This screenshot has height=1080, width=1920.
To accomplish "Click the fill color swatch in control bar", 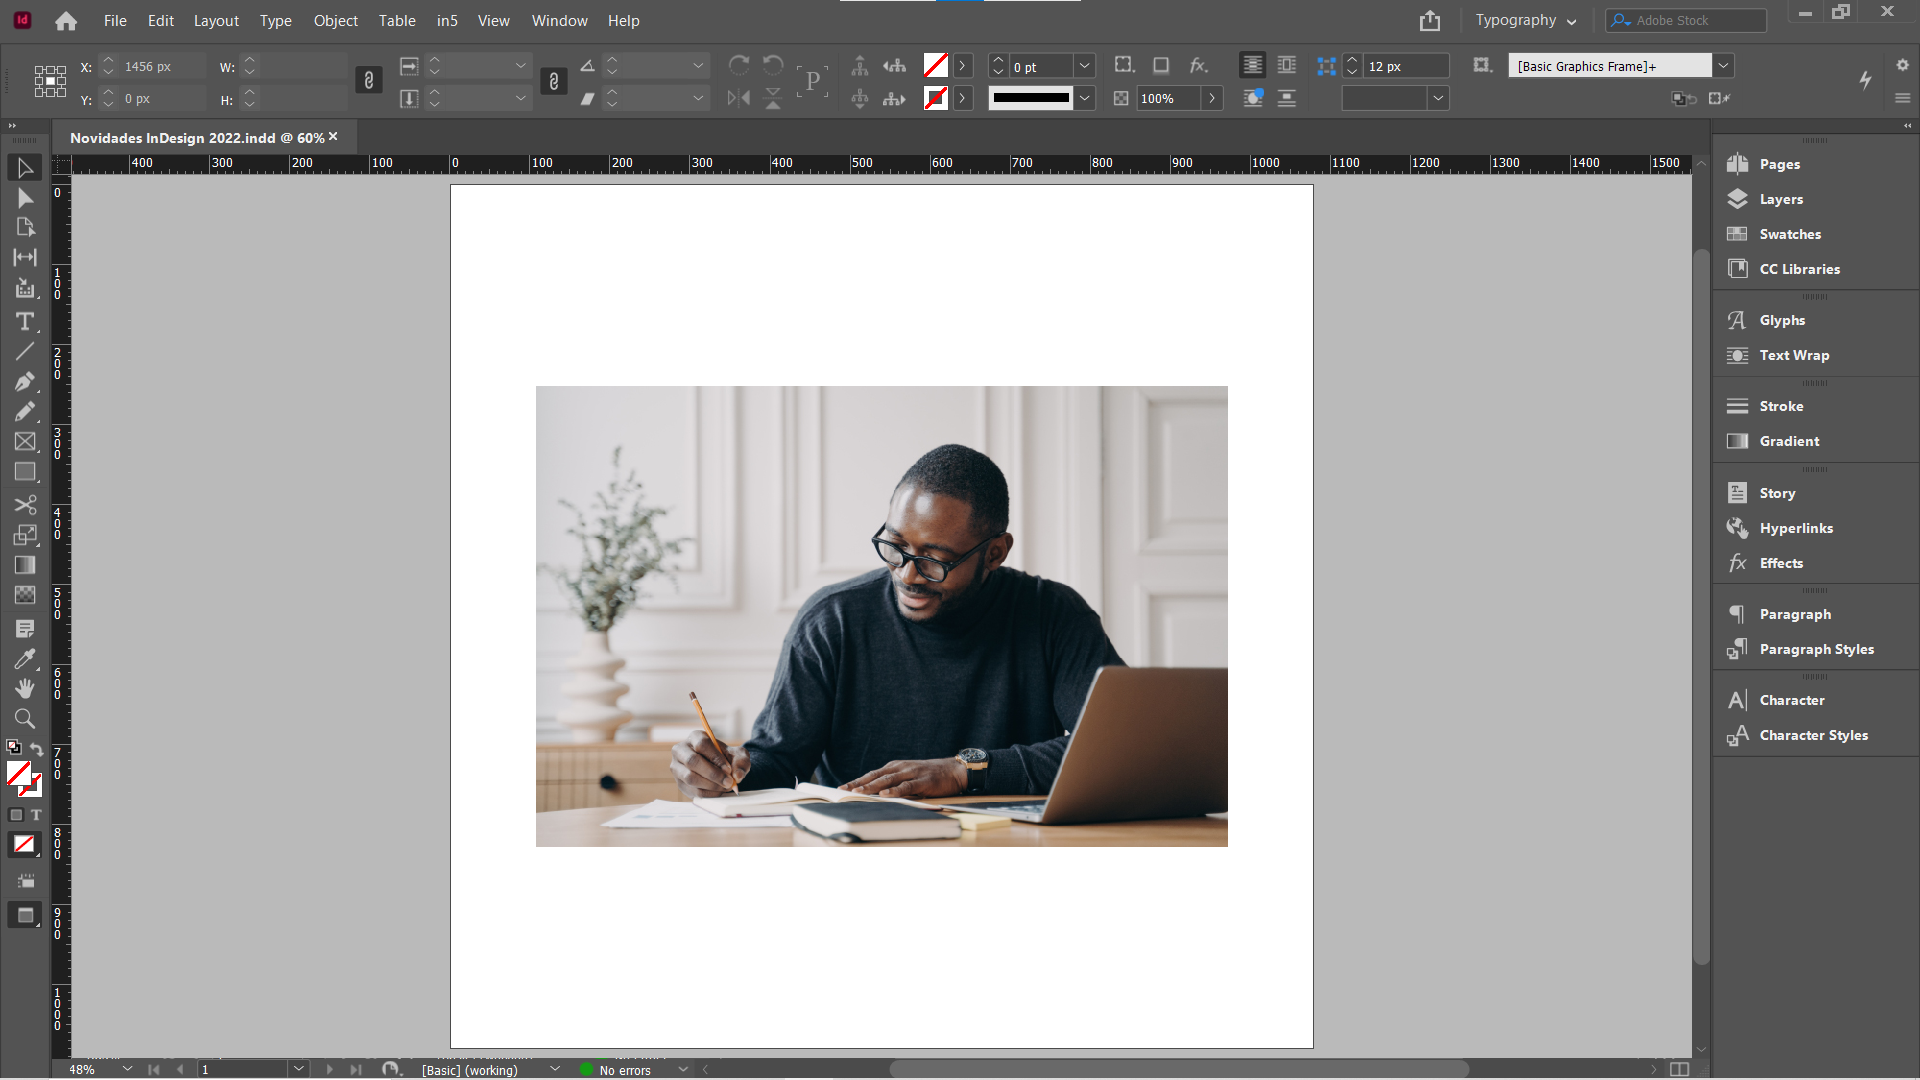I will pos(935,66).
